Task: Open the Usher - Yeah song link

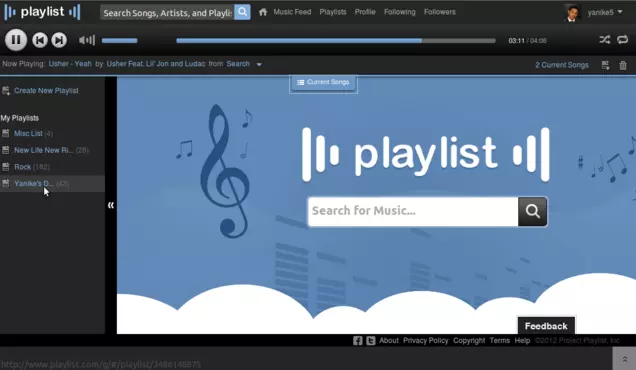Action: (70, 64)
